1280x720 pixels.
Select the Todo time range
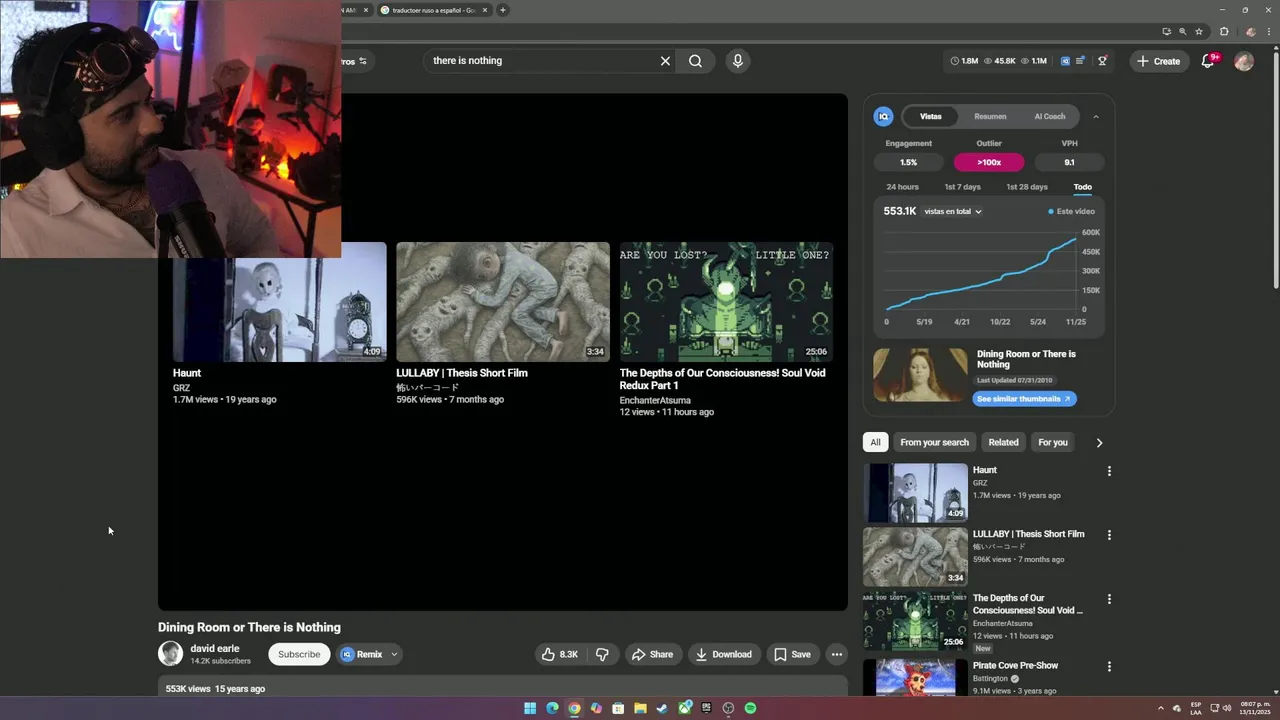point(1083,187)
